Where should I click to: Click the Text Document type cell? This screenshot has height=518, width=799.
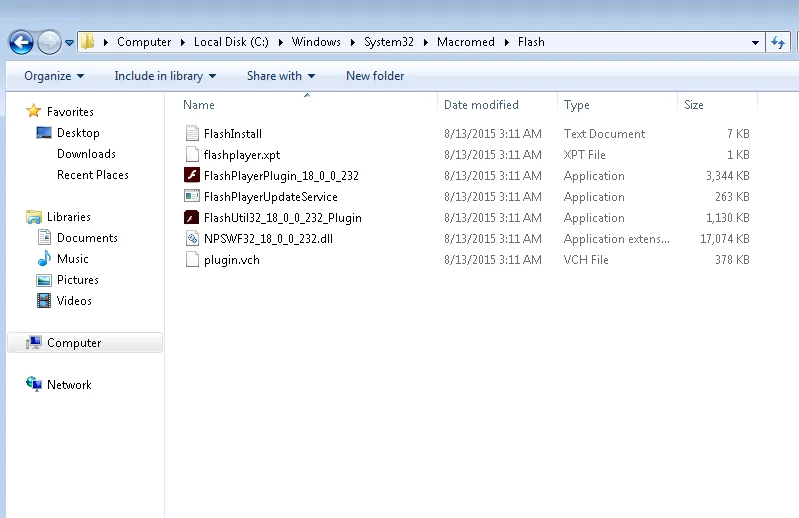(604, 134)
